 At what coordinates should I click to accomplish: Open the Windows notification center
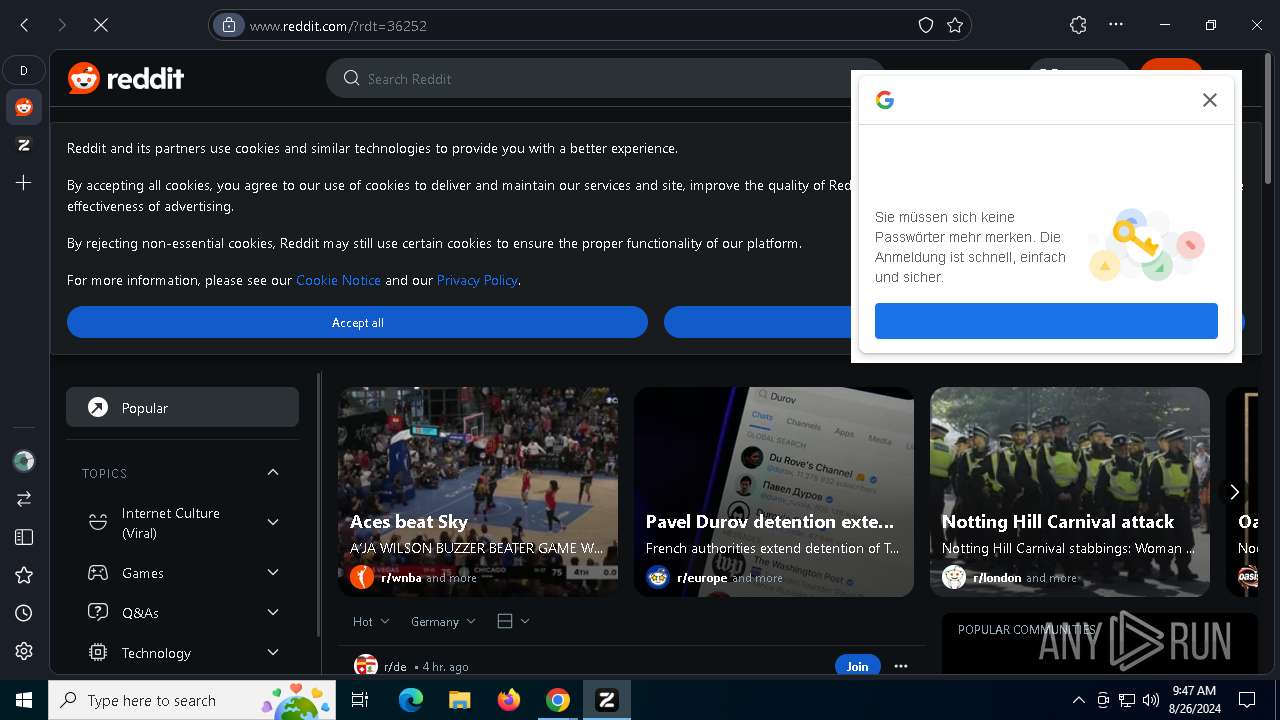[x=1247, y=700]
